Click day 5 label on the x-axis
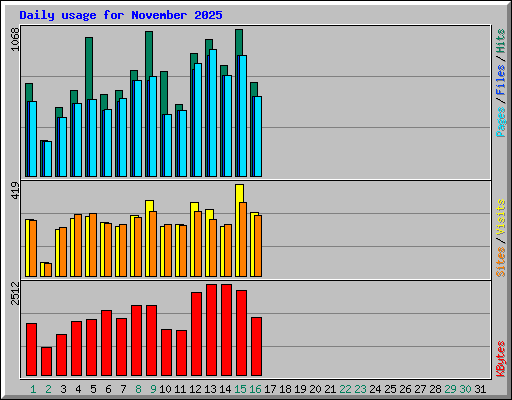 93,389
